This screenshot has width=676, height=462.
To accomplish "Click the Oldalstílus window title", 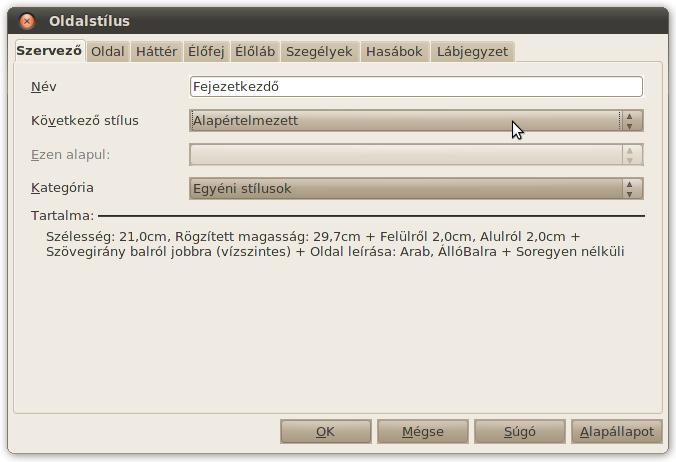I will click(x=89, y=21).
